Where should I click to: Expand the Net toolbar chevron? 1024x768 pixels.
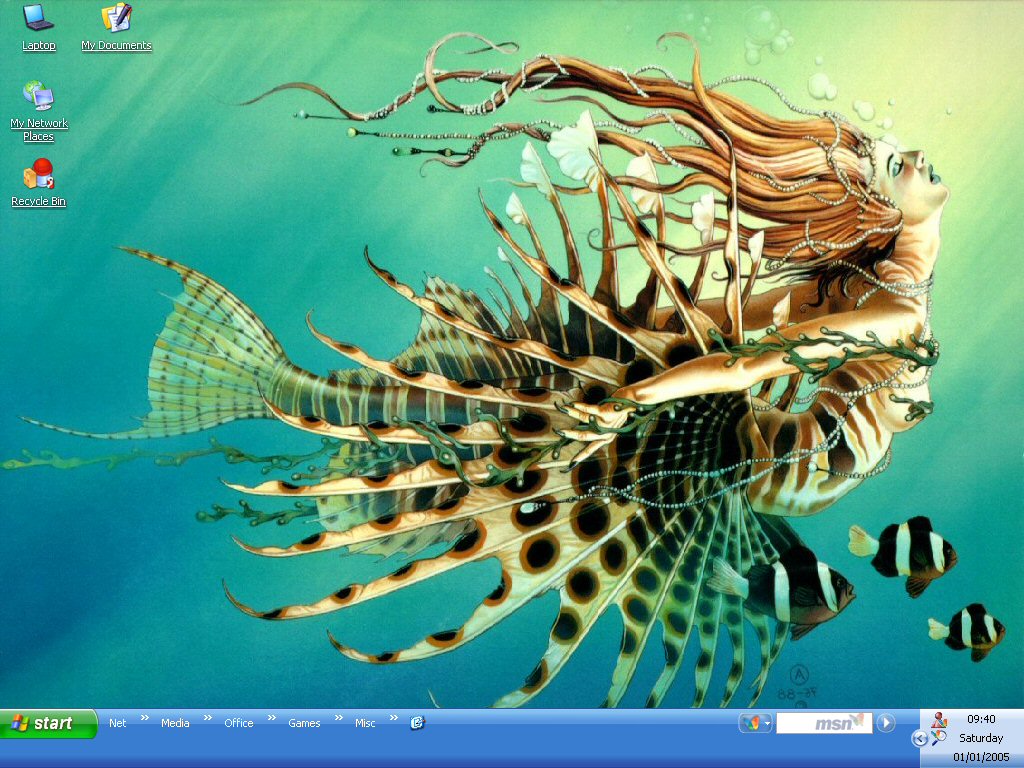click(145, 718)
